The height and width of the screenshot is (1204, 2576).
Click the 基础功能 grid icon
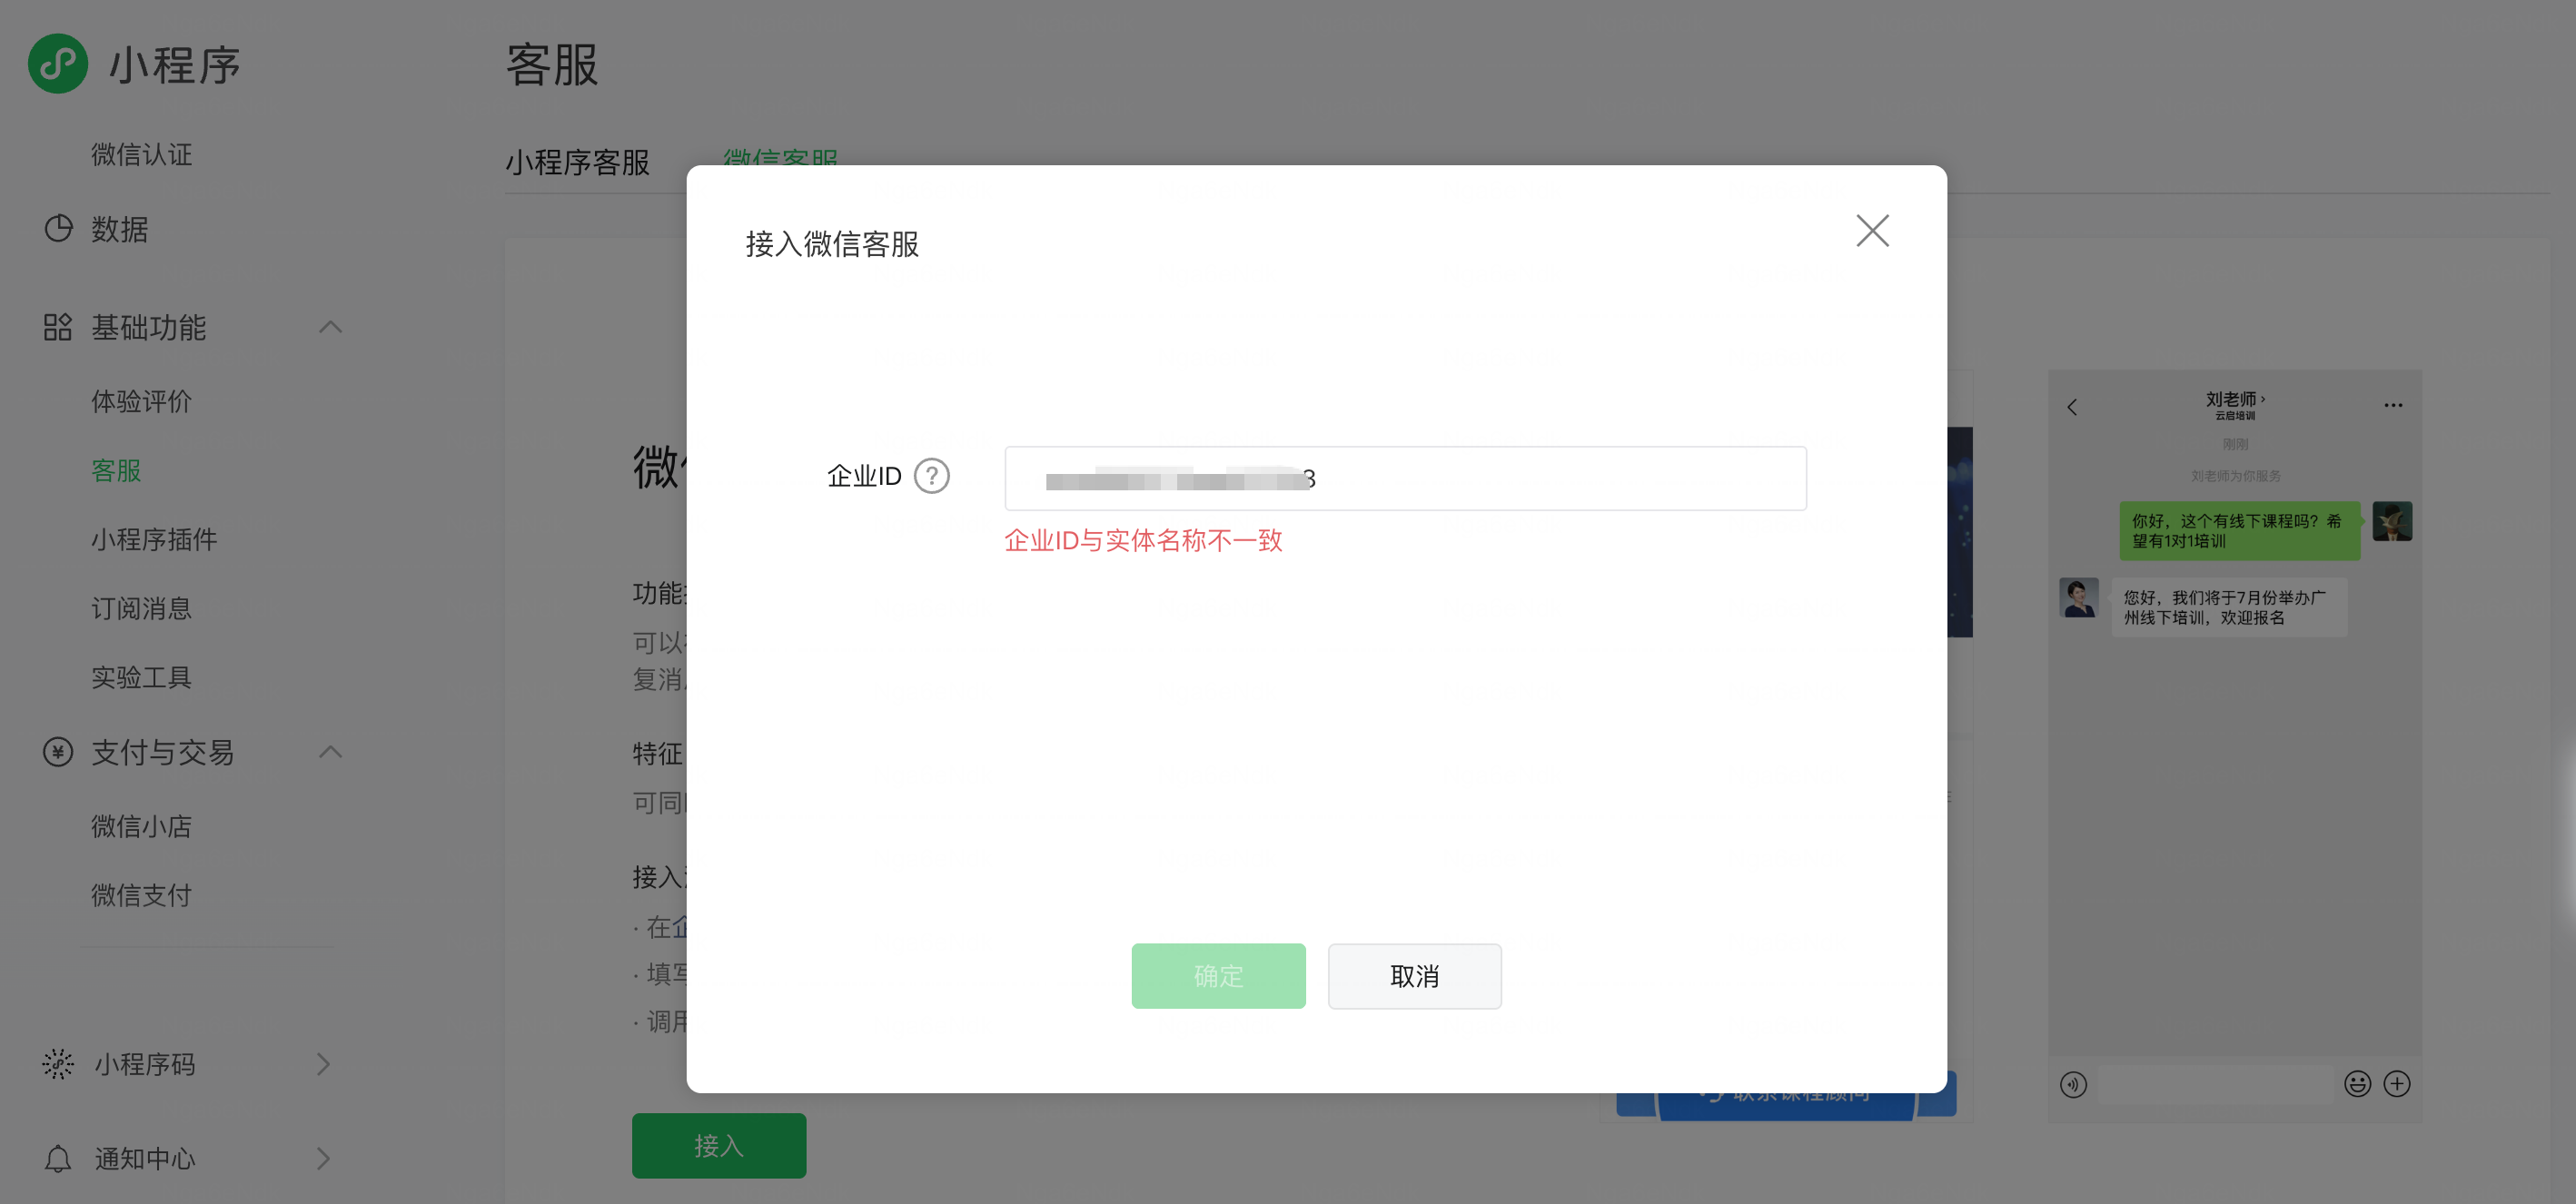point(58,327)
